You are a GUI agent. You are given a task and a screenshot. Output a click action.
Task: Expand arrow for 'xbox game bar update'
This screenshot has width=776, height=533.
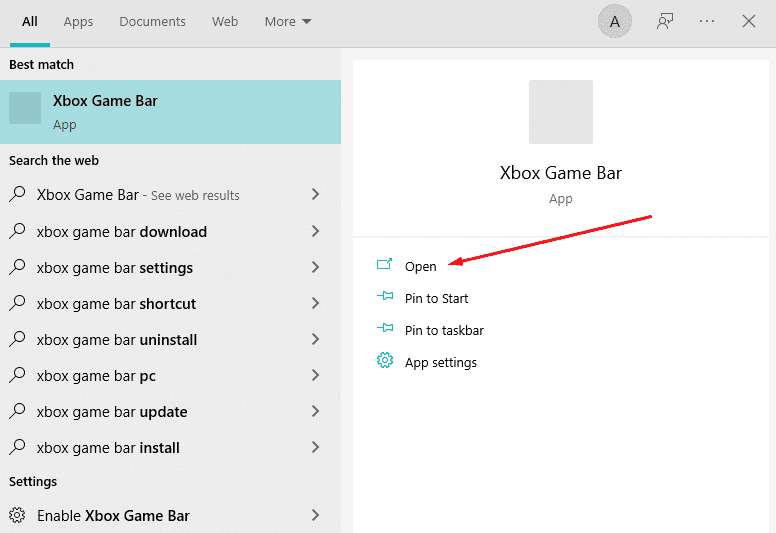(x=315, y=411)
